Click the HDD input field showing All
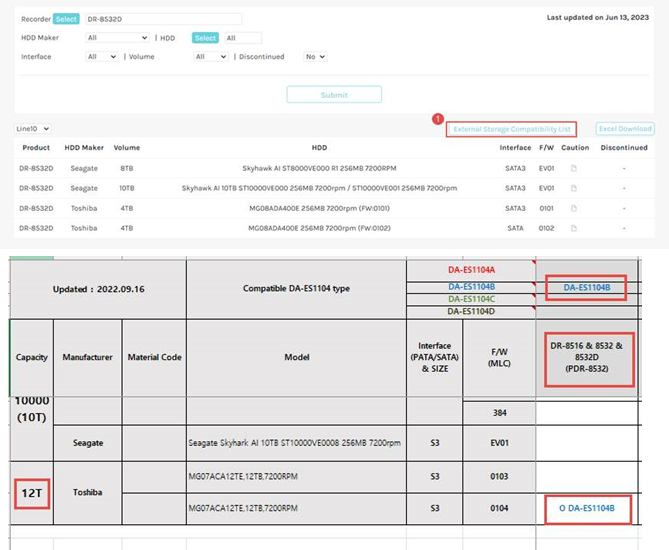This screenshot has height=550, width=669. pyautogui.click(x=243, y=38)
